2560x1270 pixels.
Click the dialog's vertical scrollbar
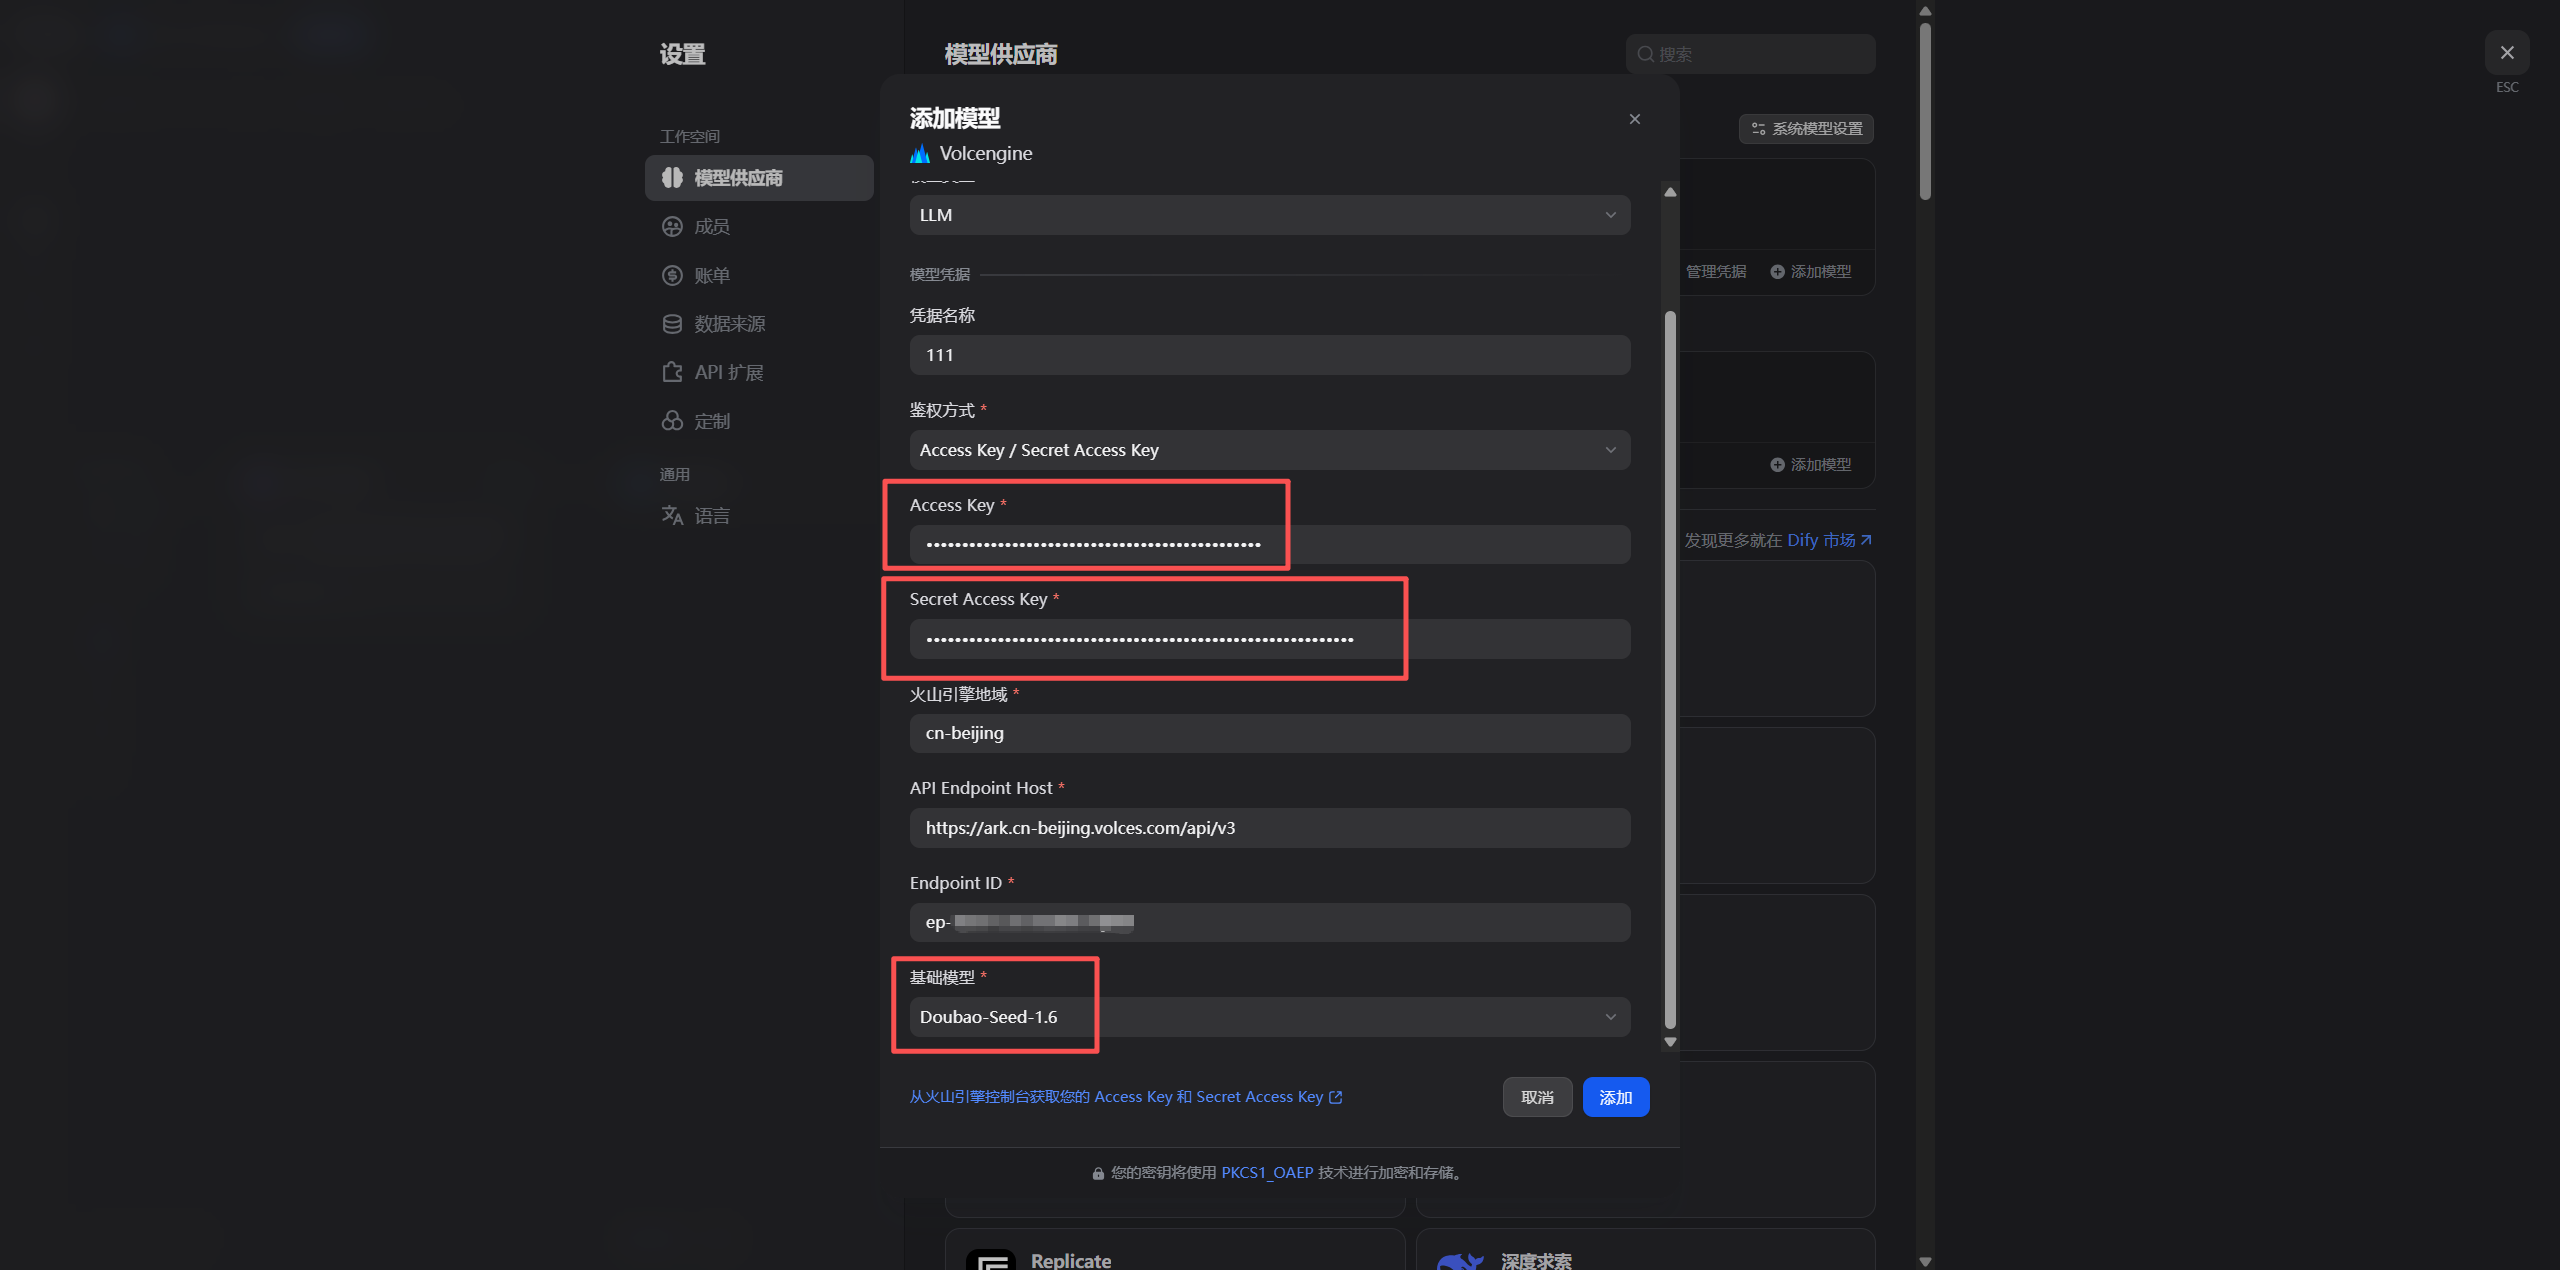pos(1669,670)
